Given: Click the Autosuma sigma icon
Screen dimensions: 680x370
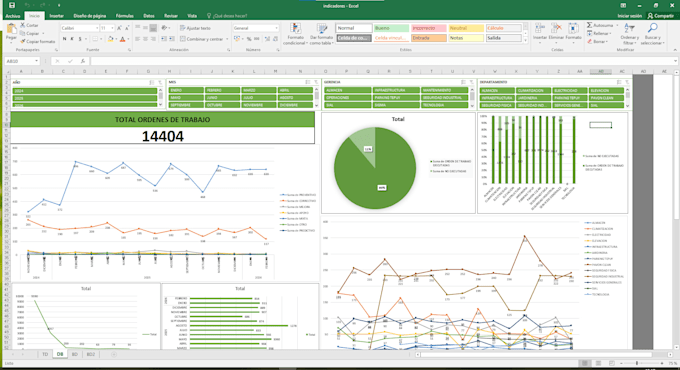Looking at the screenshot, I should (589, 25).
